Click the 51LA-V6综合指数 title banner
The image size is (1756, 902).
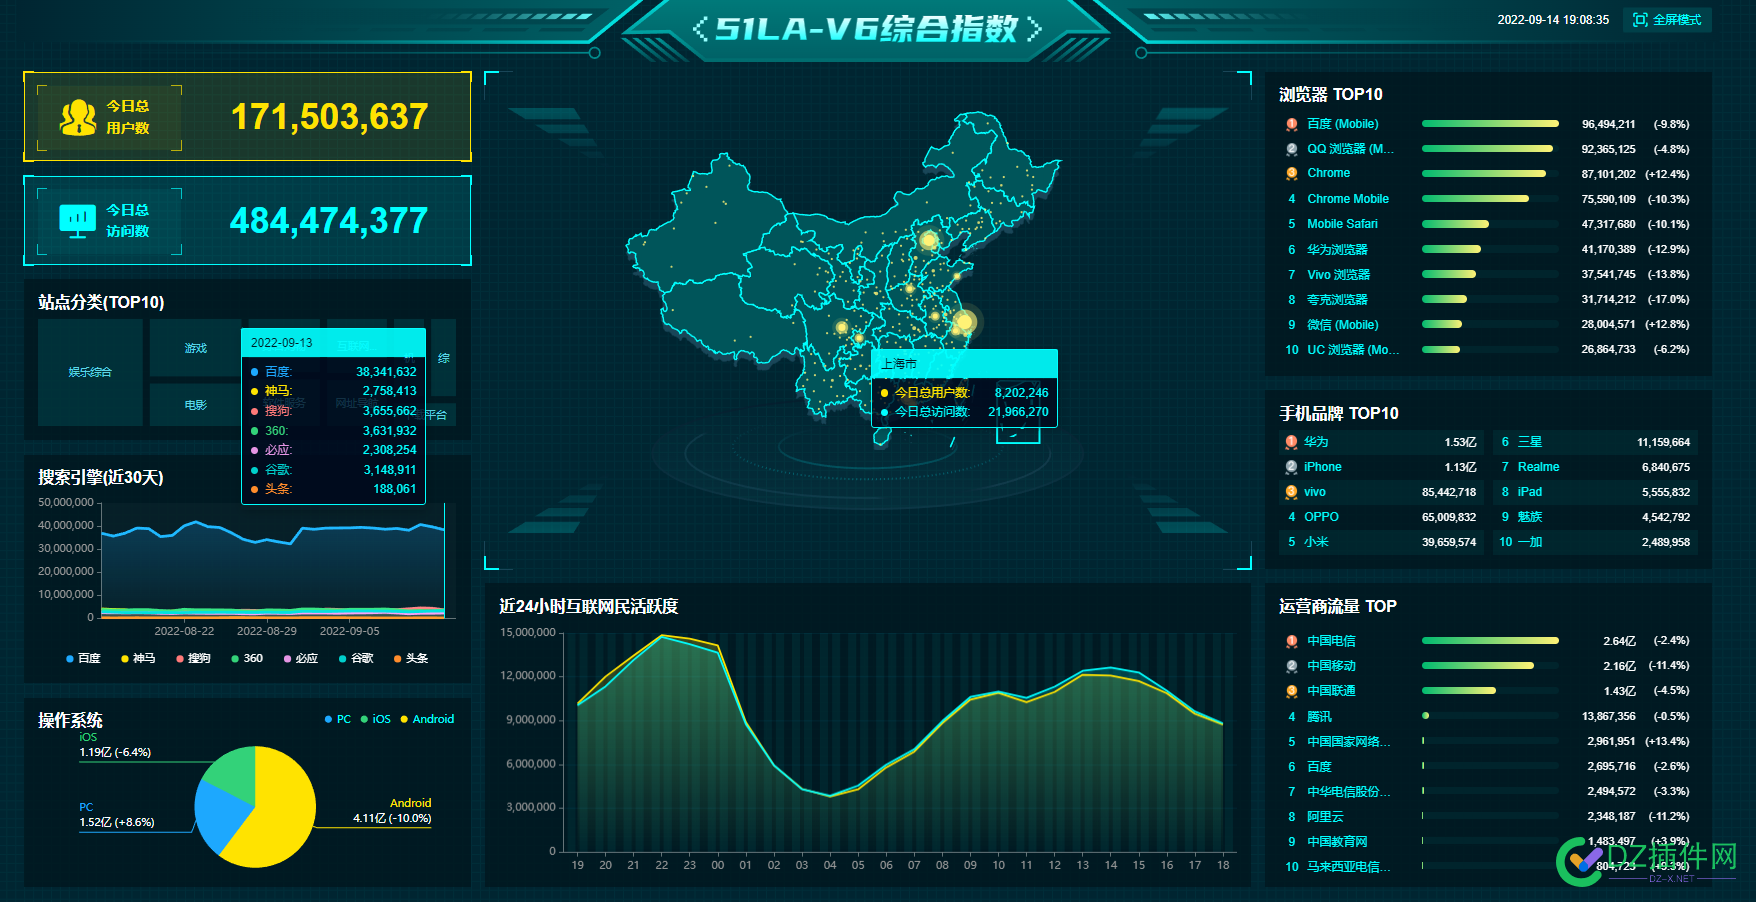pyautogui.click(x=867, y=28)
